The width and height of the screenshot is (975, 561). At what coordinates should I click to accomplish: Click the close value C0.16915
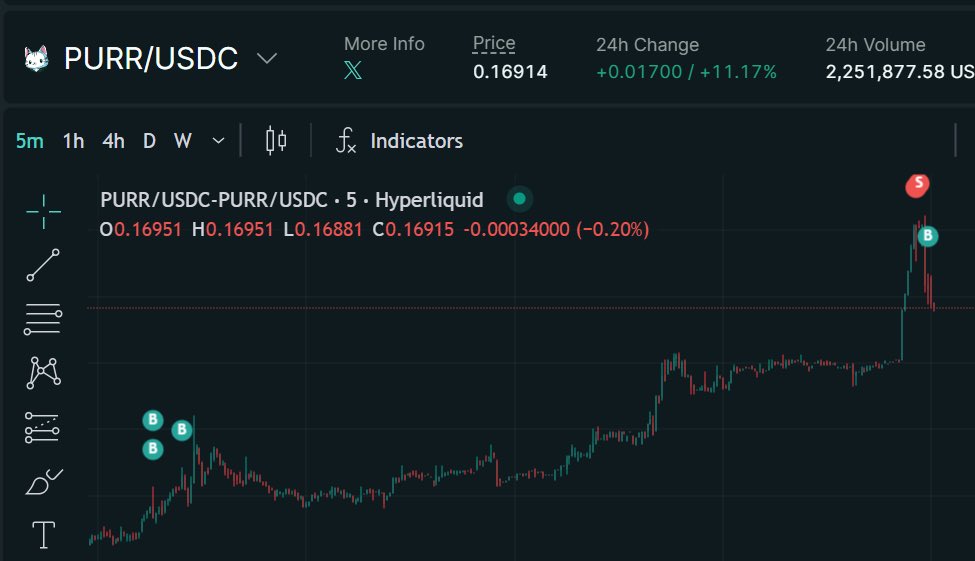413,230
